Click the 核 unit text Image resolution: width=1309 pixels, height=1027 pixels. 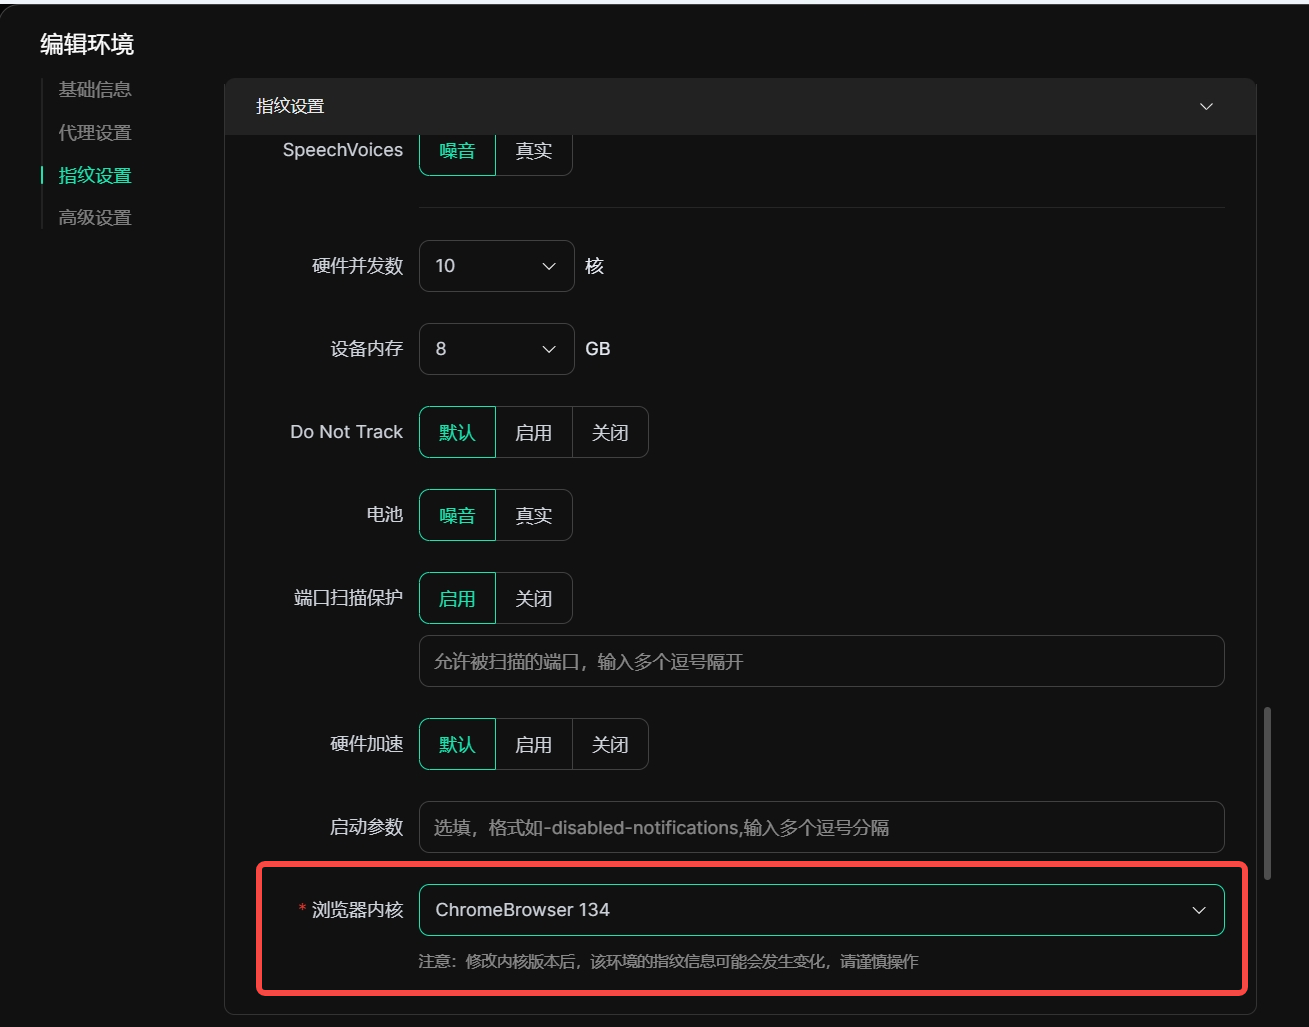(x=594, y=266)
